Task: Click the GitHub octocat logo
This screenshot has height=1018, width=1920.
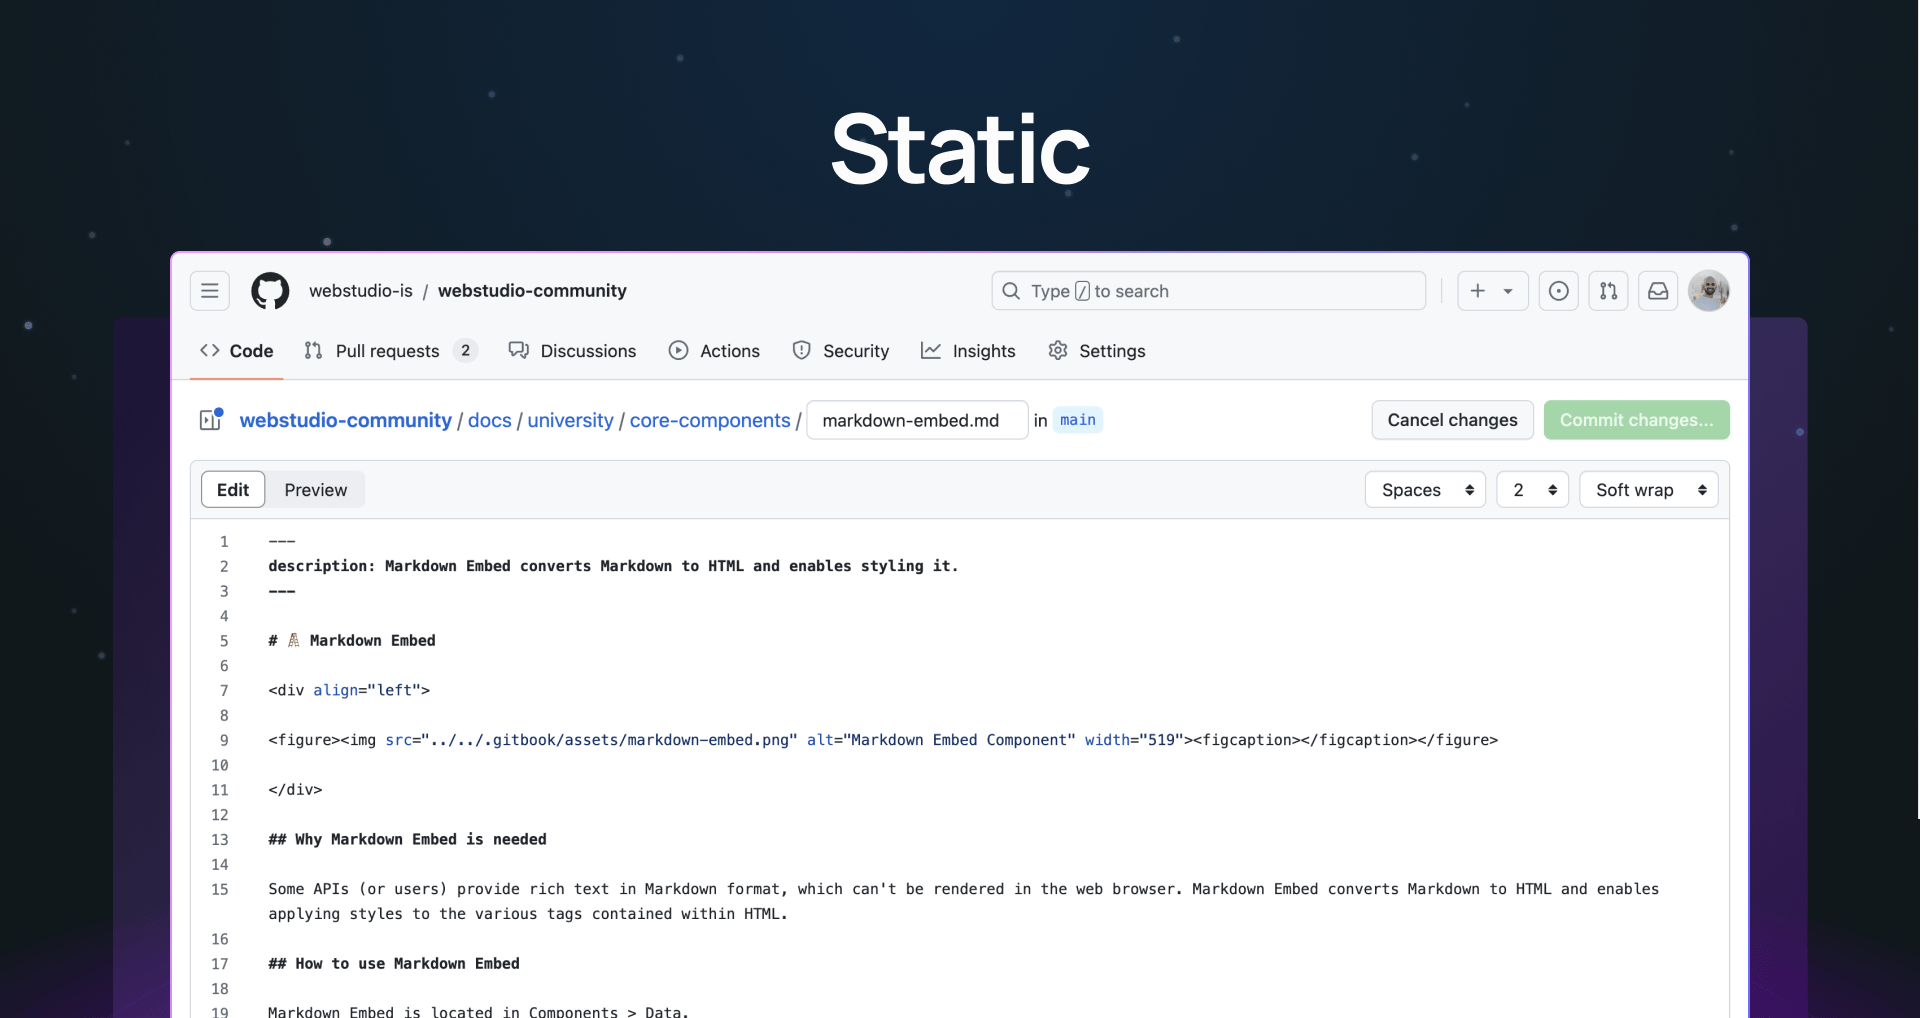Action: click(x=270, y=291)
